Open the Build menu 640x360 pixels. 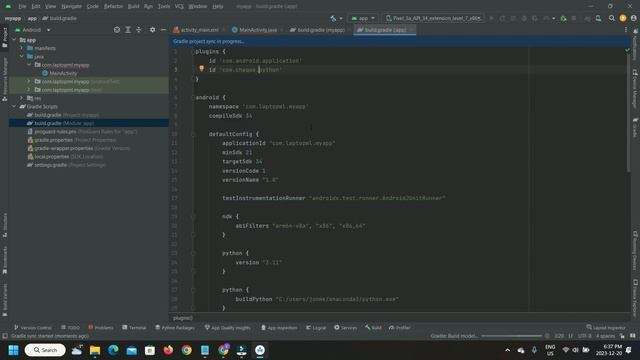coord(133,7)
